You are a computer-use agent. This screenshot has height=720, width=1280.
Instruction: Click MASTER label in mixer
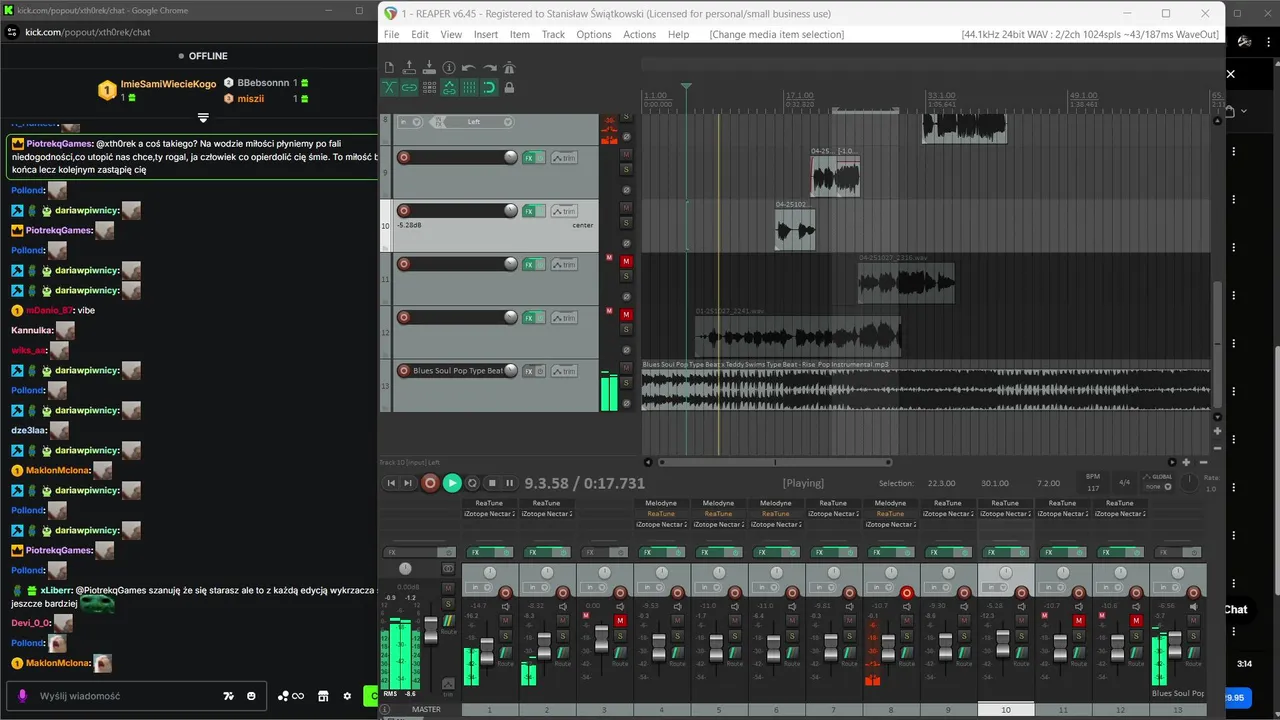click(426, 709)
